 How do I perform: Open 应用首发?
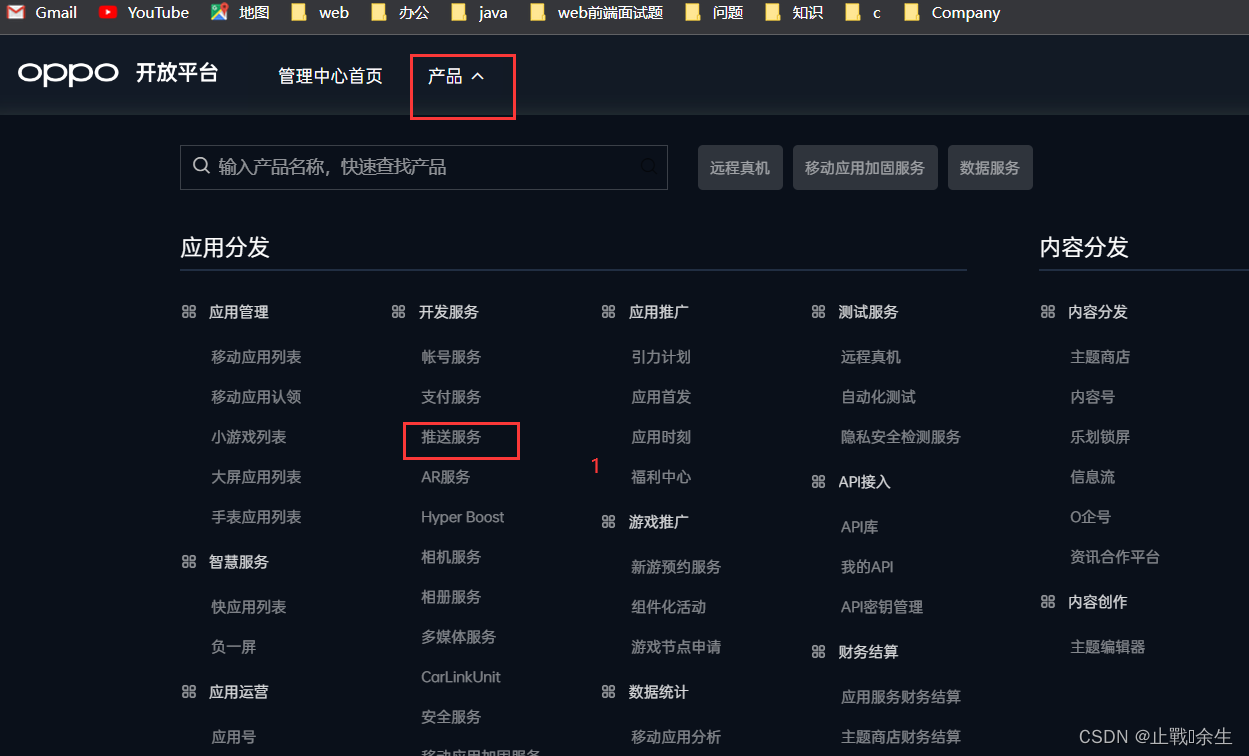tap(661, 397)
